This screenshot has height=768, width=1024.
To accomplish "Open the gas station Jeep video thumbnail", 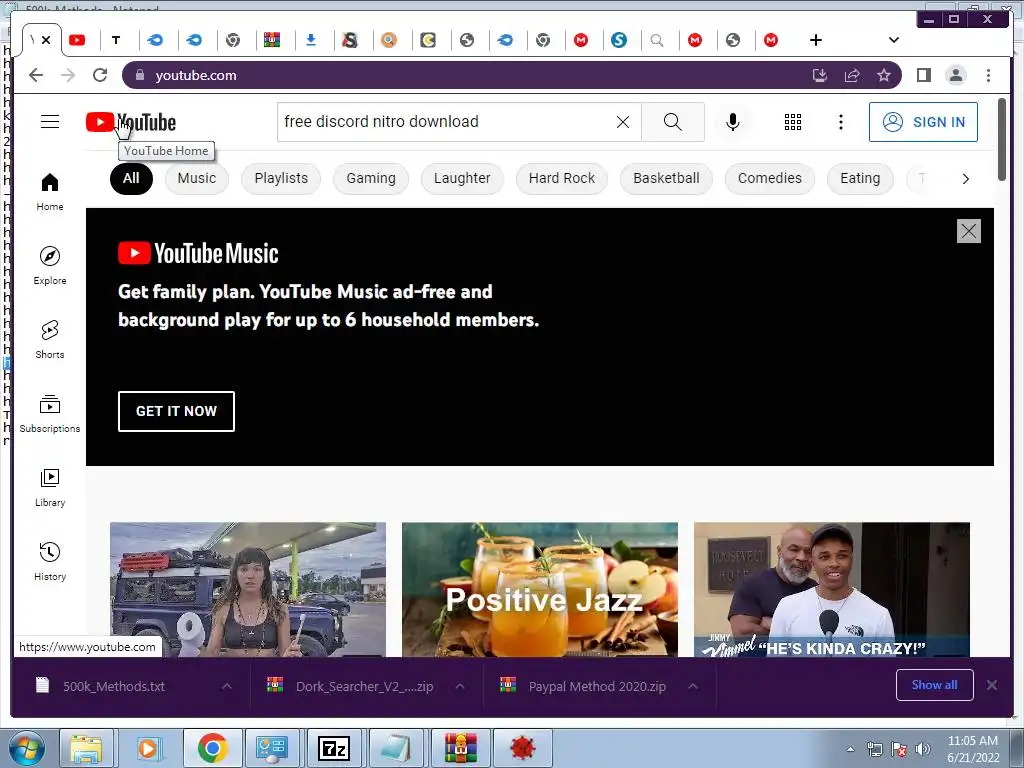I will (x=248, y=590).
